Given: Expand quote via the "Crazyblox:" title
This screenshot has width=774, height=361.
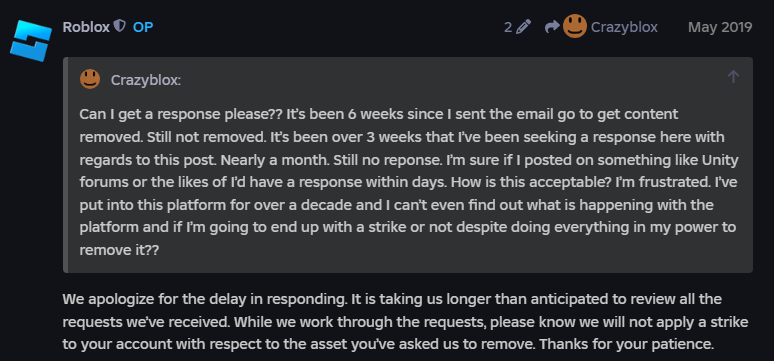Looking at the screenshot, I should [146, 80].
